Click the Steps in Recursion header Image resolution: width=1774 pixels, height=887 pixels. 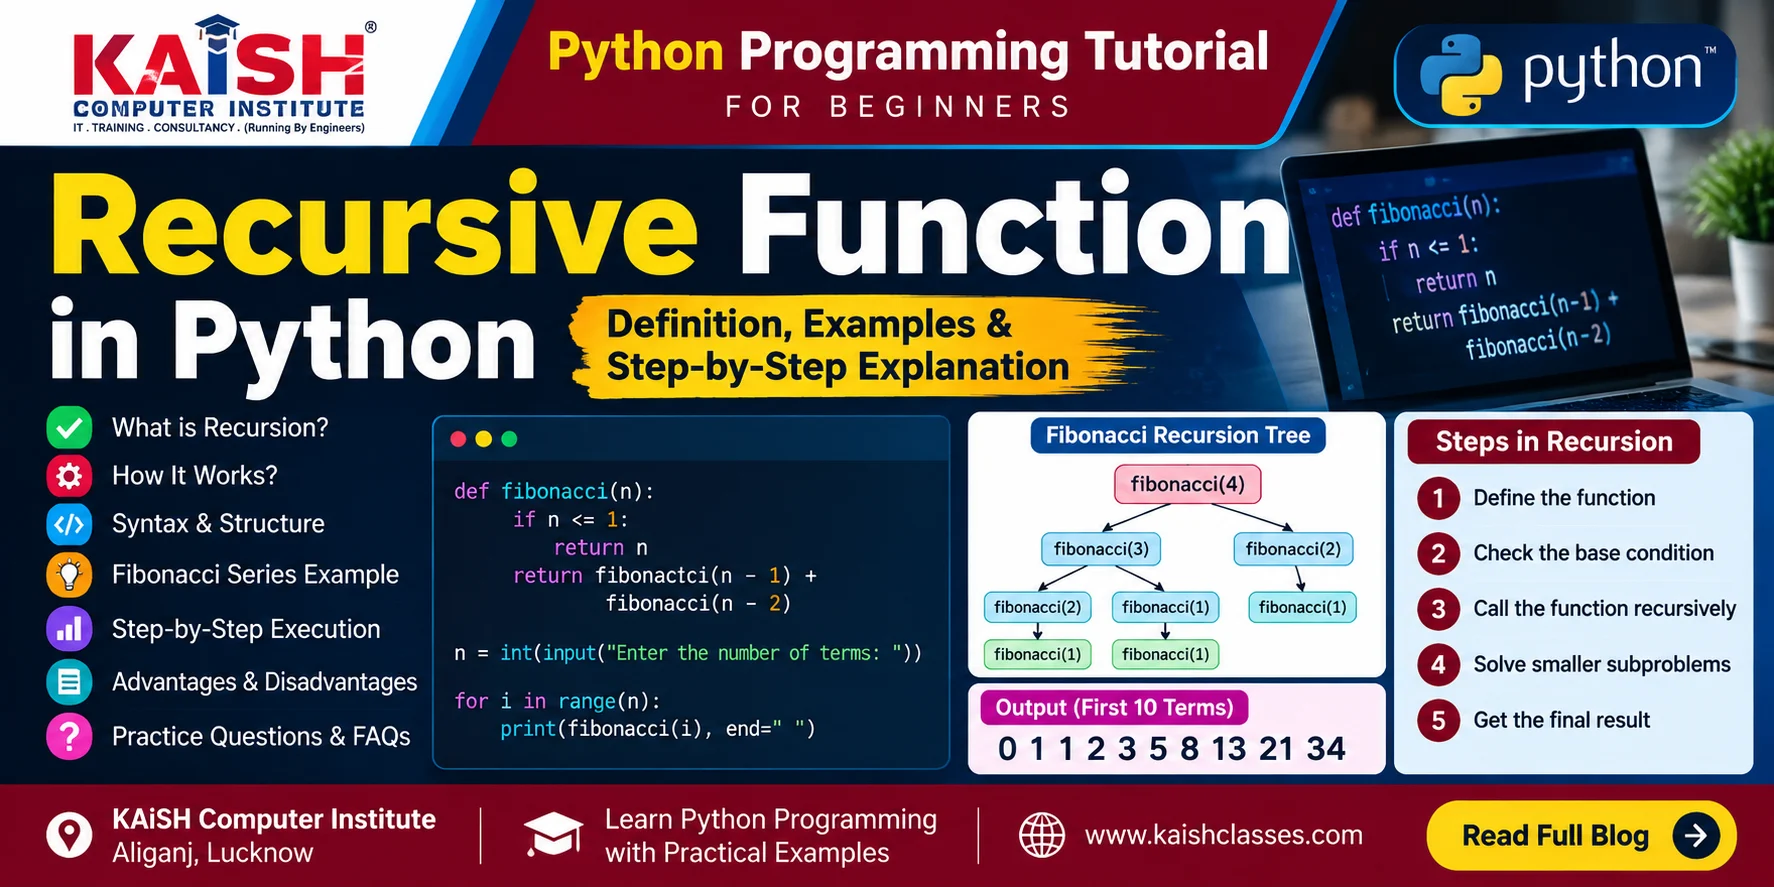tap(1554, 442)
